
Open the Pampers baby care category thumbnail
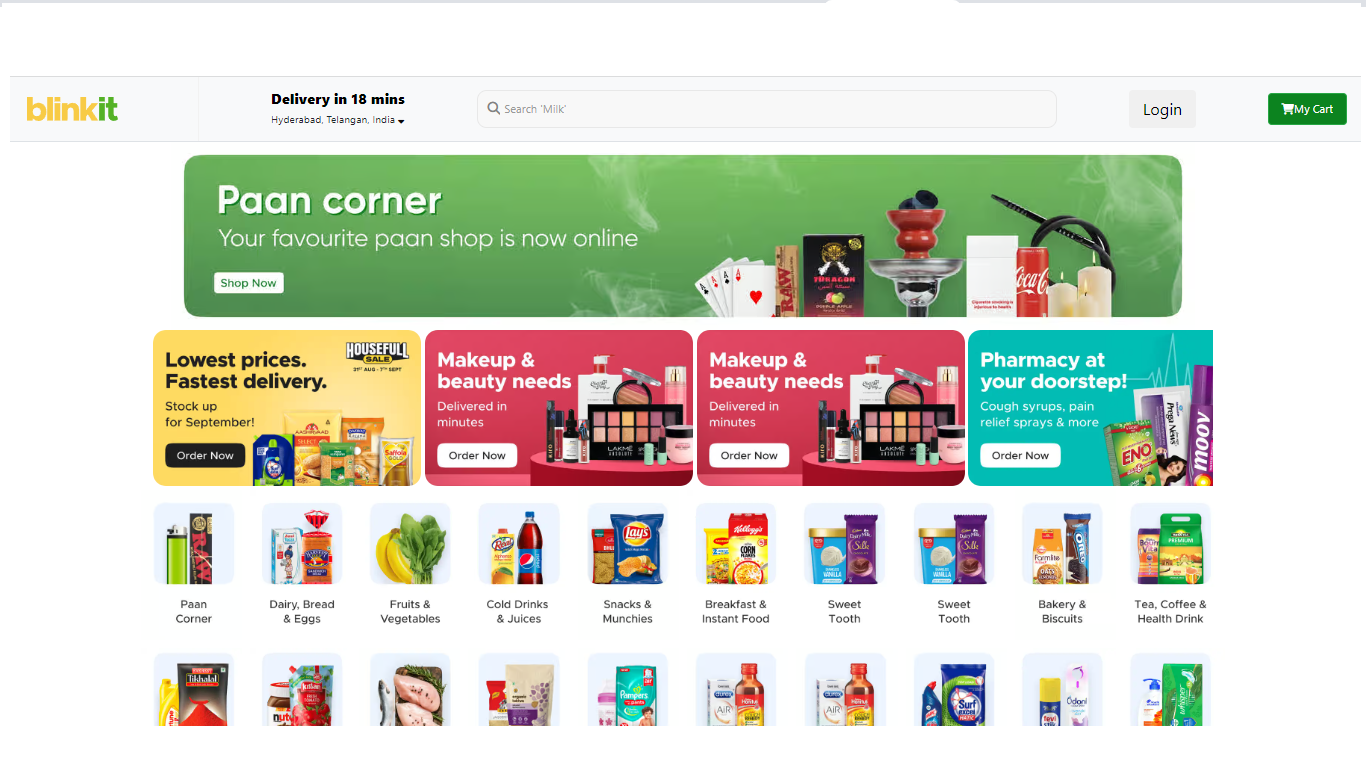point(627,690)
